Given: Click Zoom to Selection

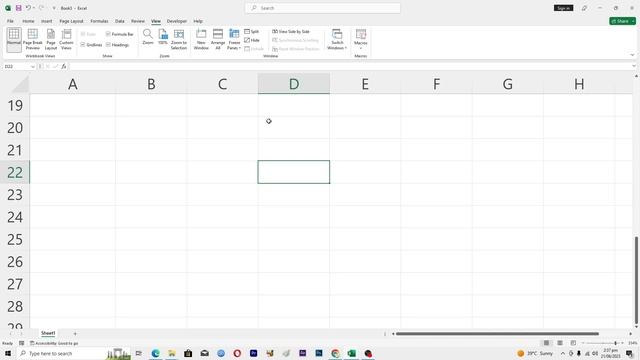Looking at the screenshot, I should click(179, 40).
